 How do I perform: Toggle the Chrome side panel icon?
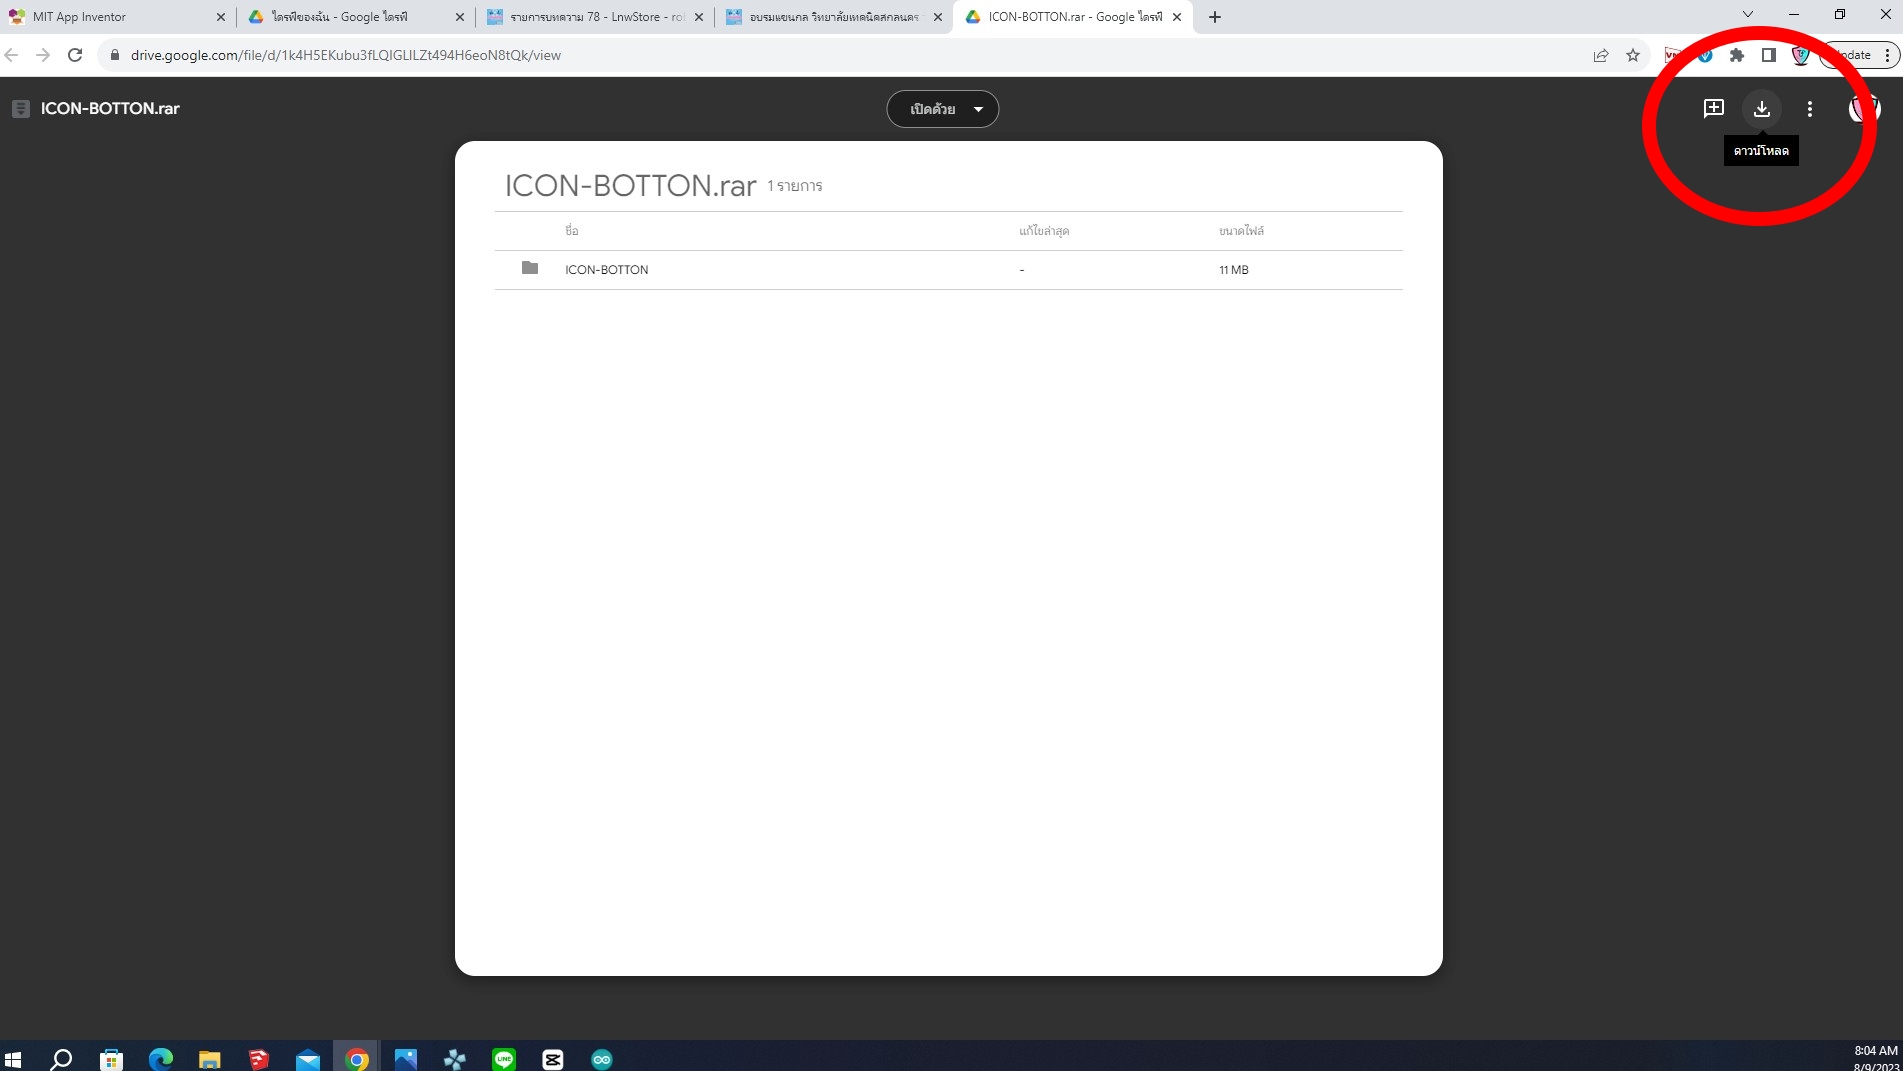[1769, 55]
